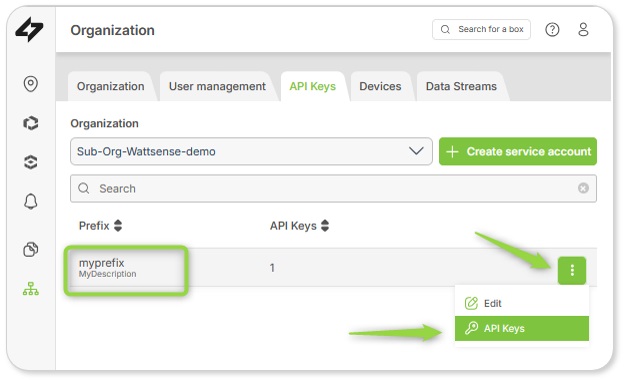Click the Create service account button
This screenshot has width=624, height=382.
(518, 151)
